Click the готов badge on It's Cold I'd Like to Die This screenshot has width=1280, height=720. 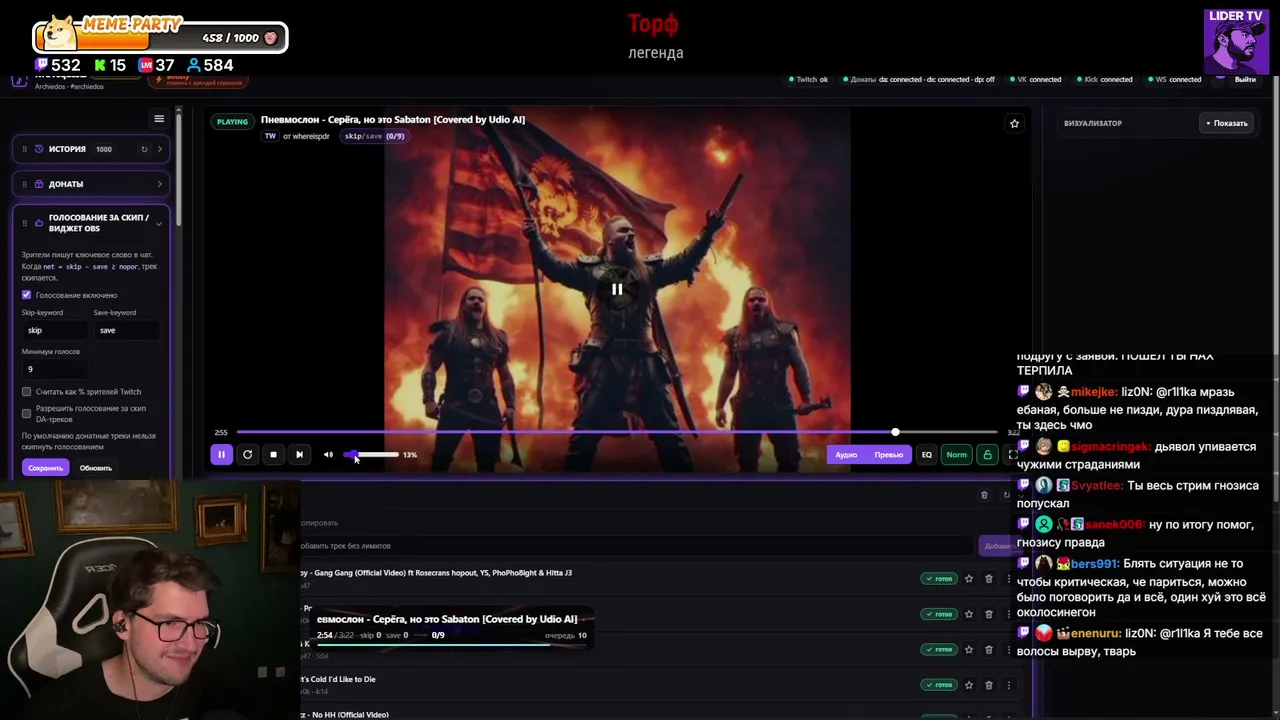click(x=939, y=685)
